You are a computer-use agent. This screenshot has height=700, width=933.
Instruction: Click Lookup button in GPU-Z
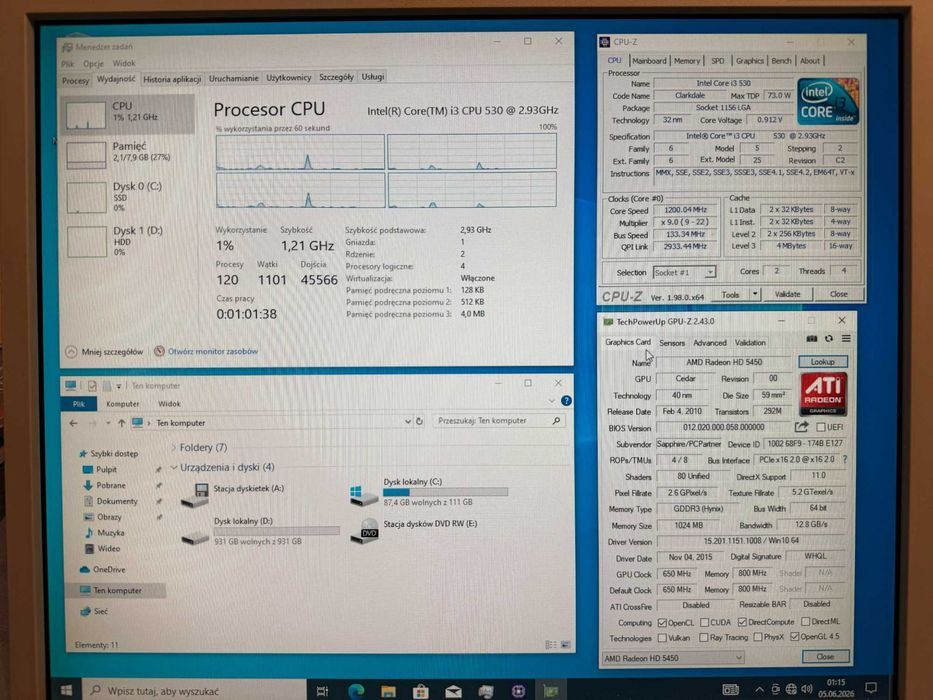pos(822,361)
